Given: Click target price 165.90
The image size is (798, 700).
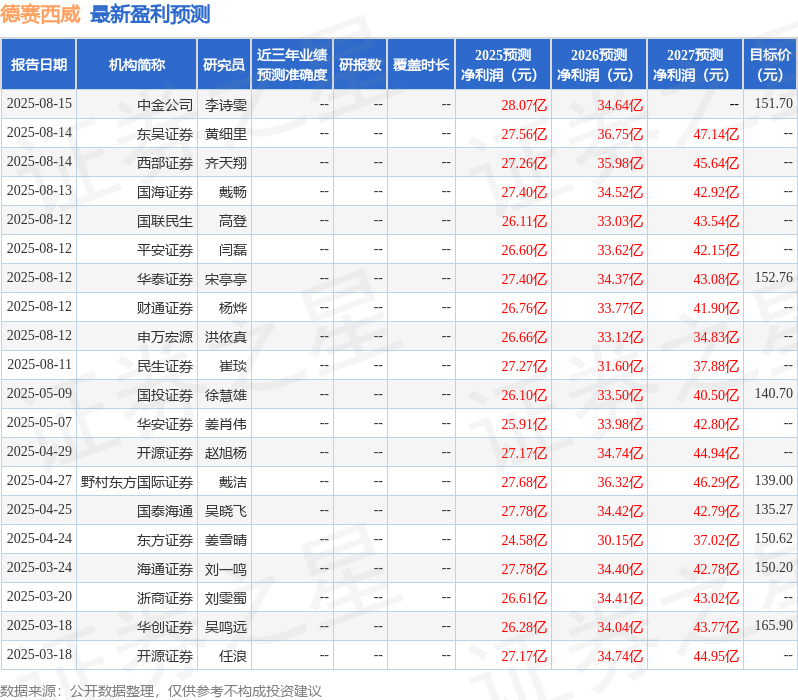Looking at the screenshot, I should [774, 626].
